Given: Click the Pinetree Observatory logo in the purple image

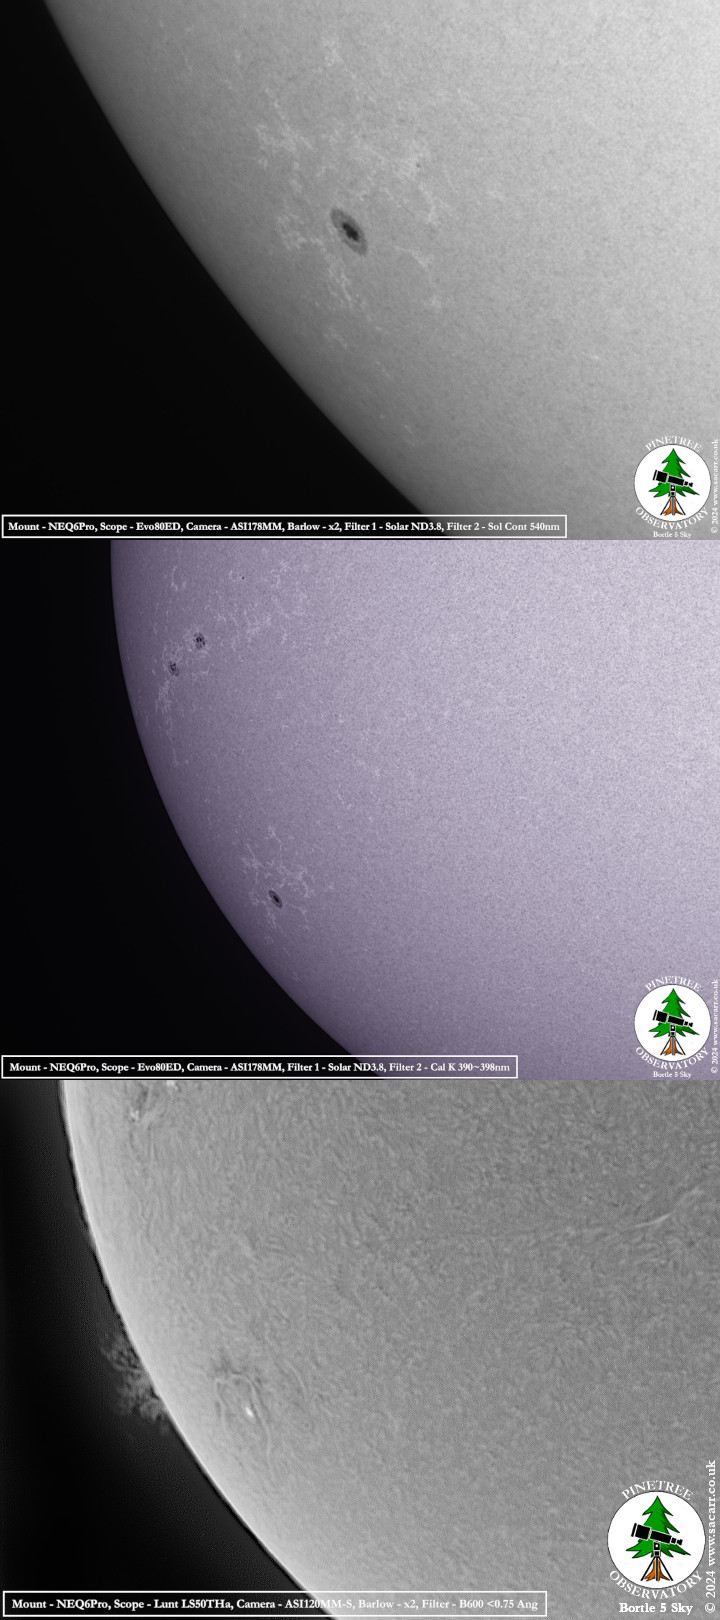Looking at the screenshot, I should (x=672, y=1024).
